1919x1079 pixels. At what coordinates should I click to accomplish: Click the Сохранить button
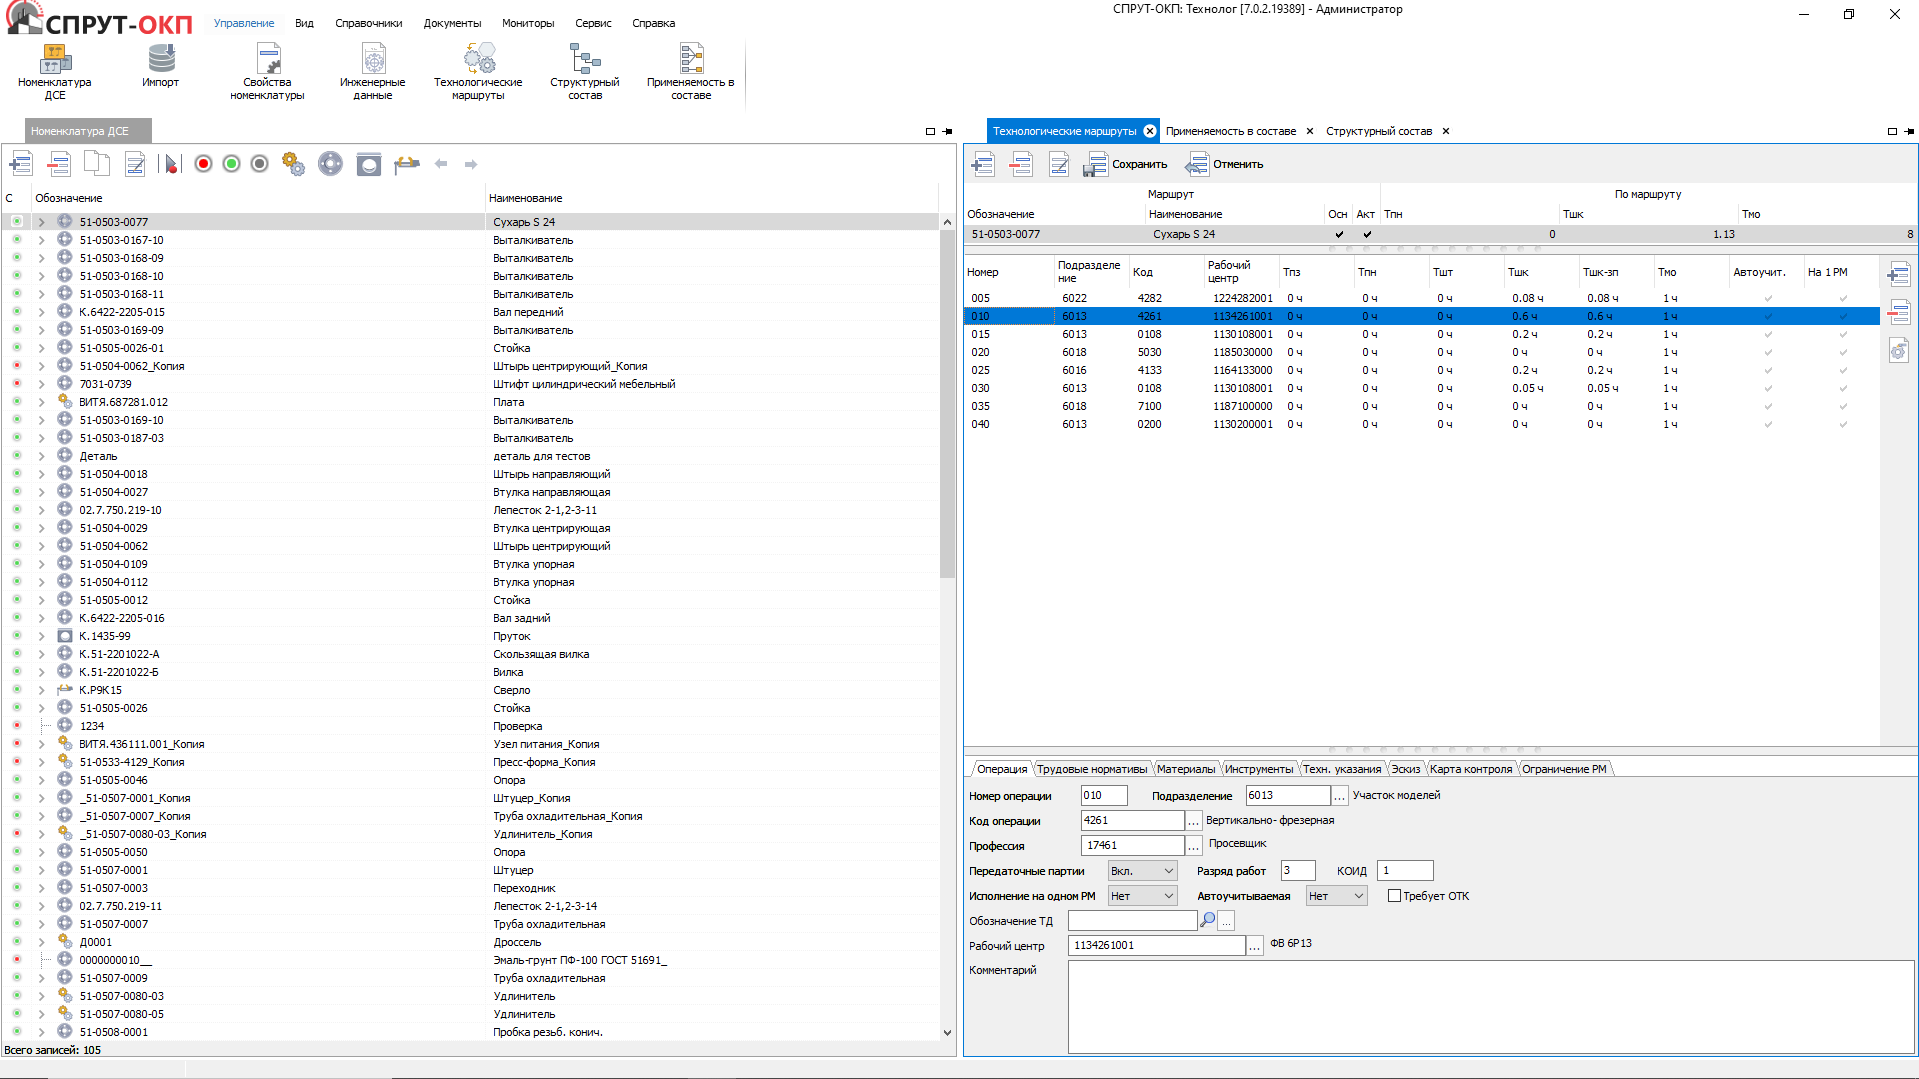point(1126,164)
